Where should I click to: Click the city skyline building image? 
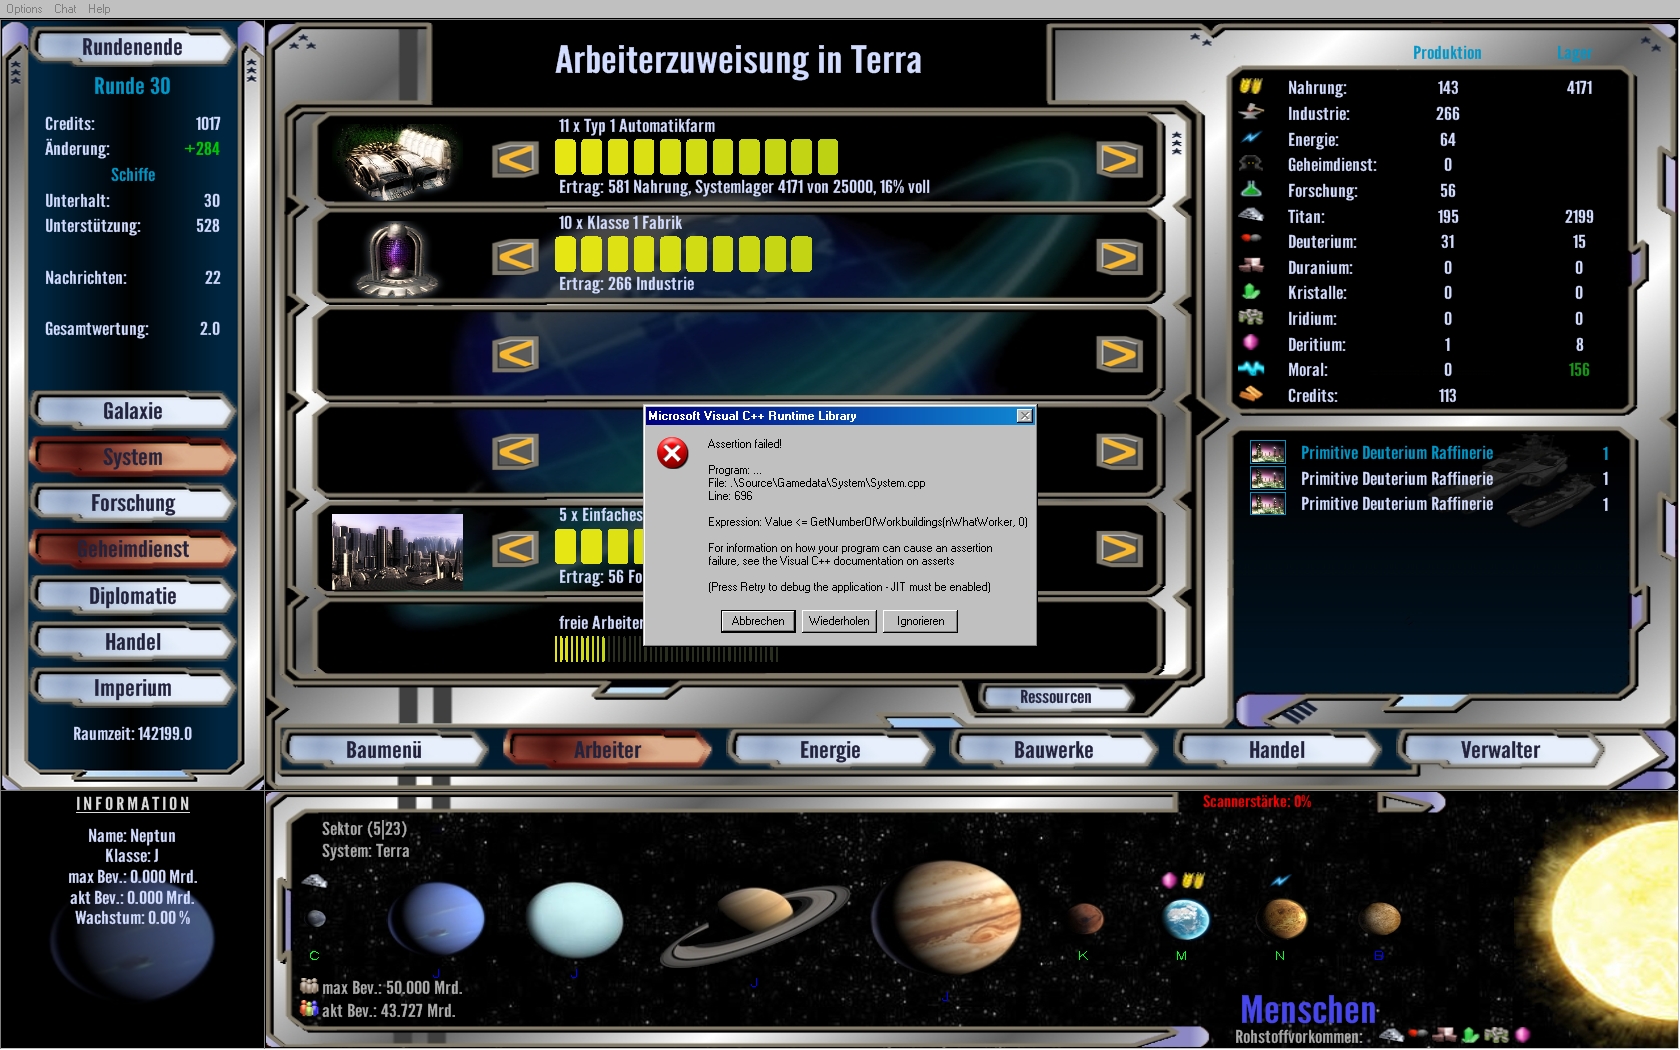point(398,551)
